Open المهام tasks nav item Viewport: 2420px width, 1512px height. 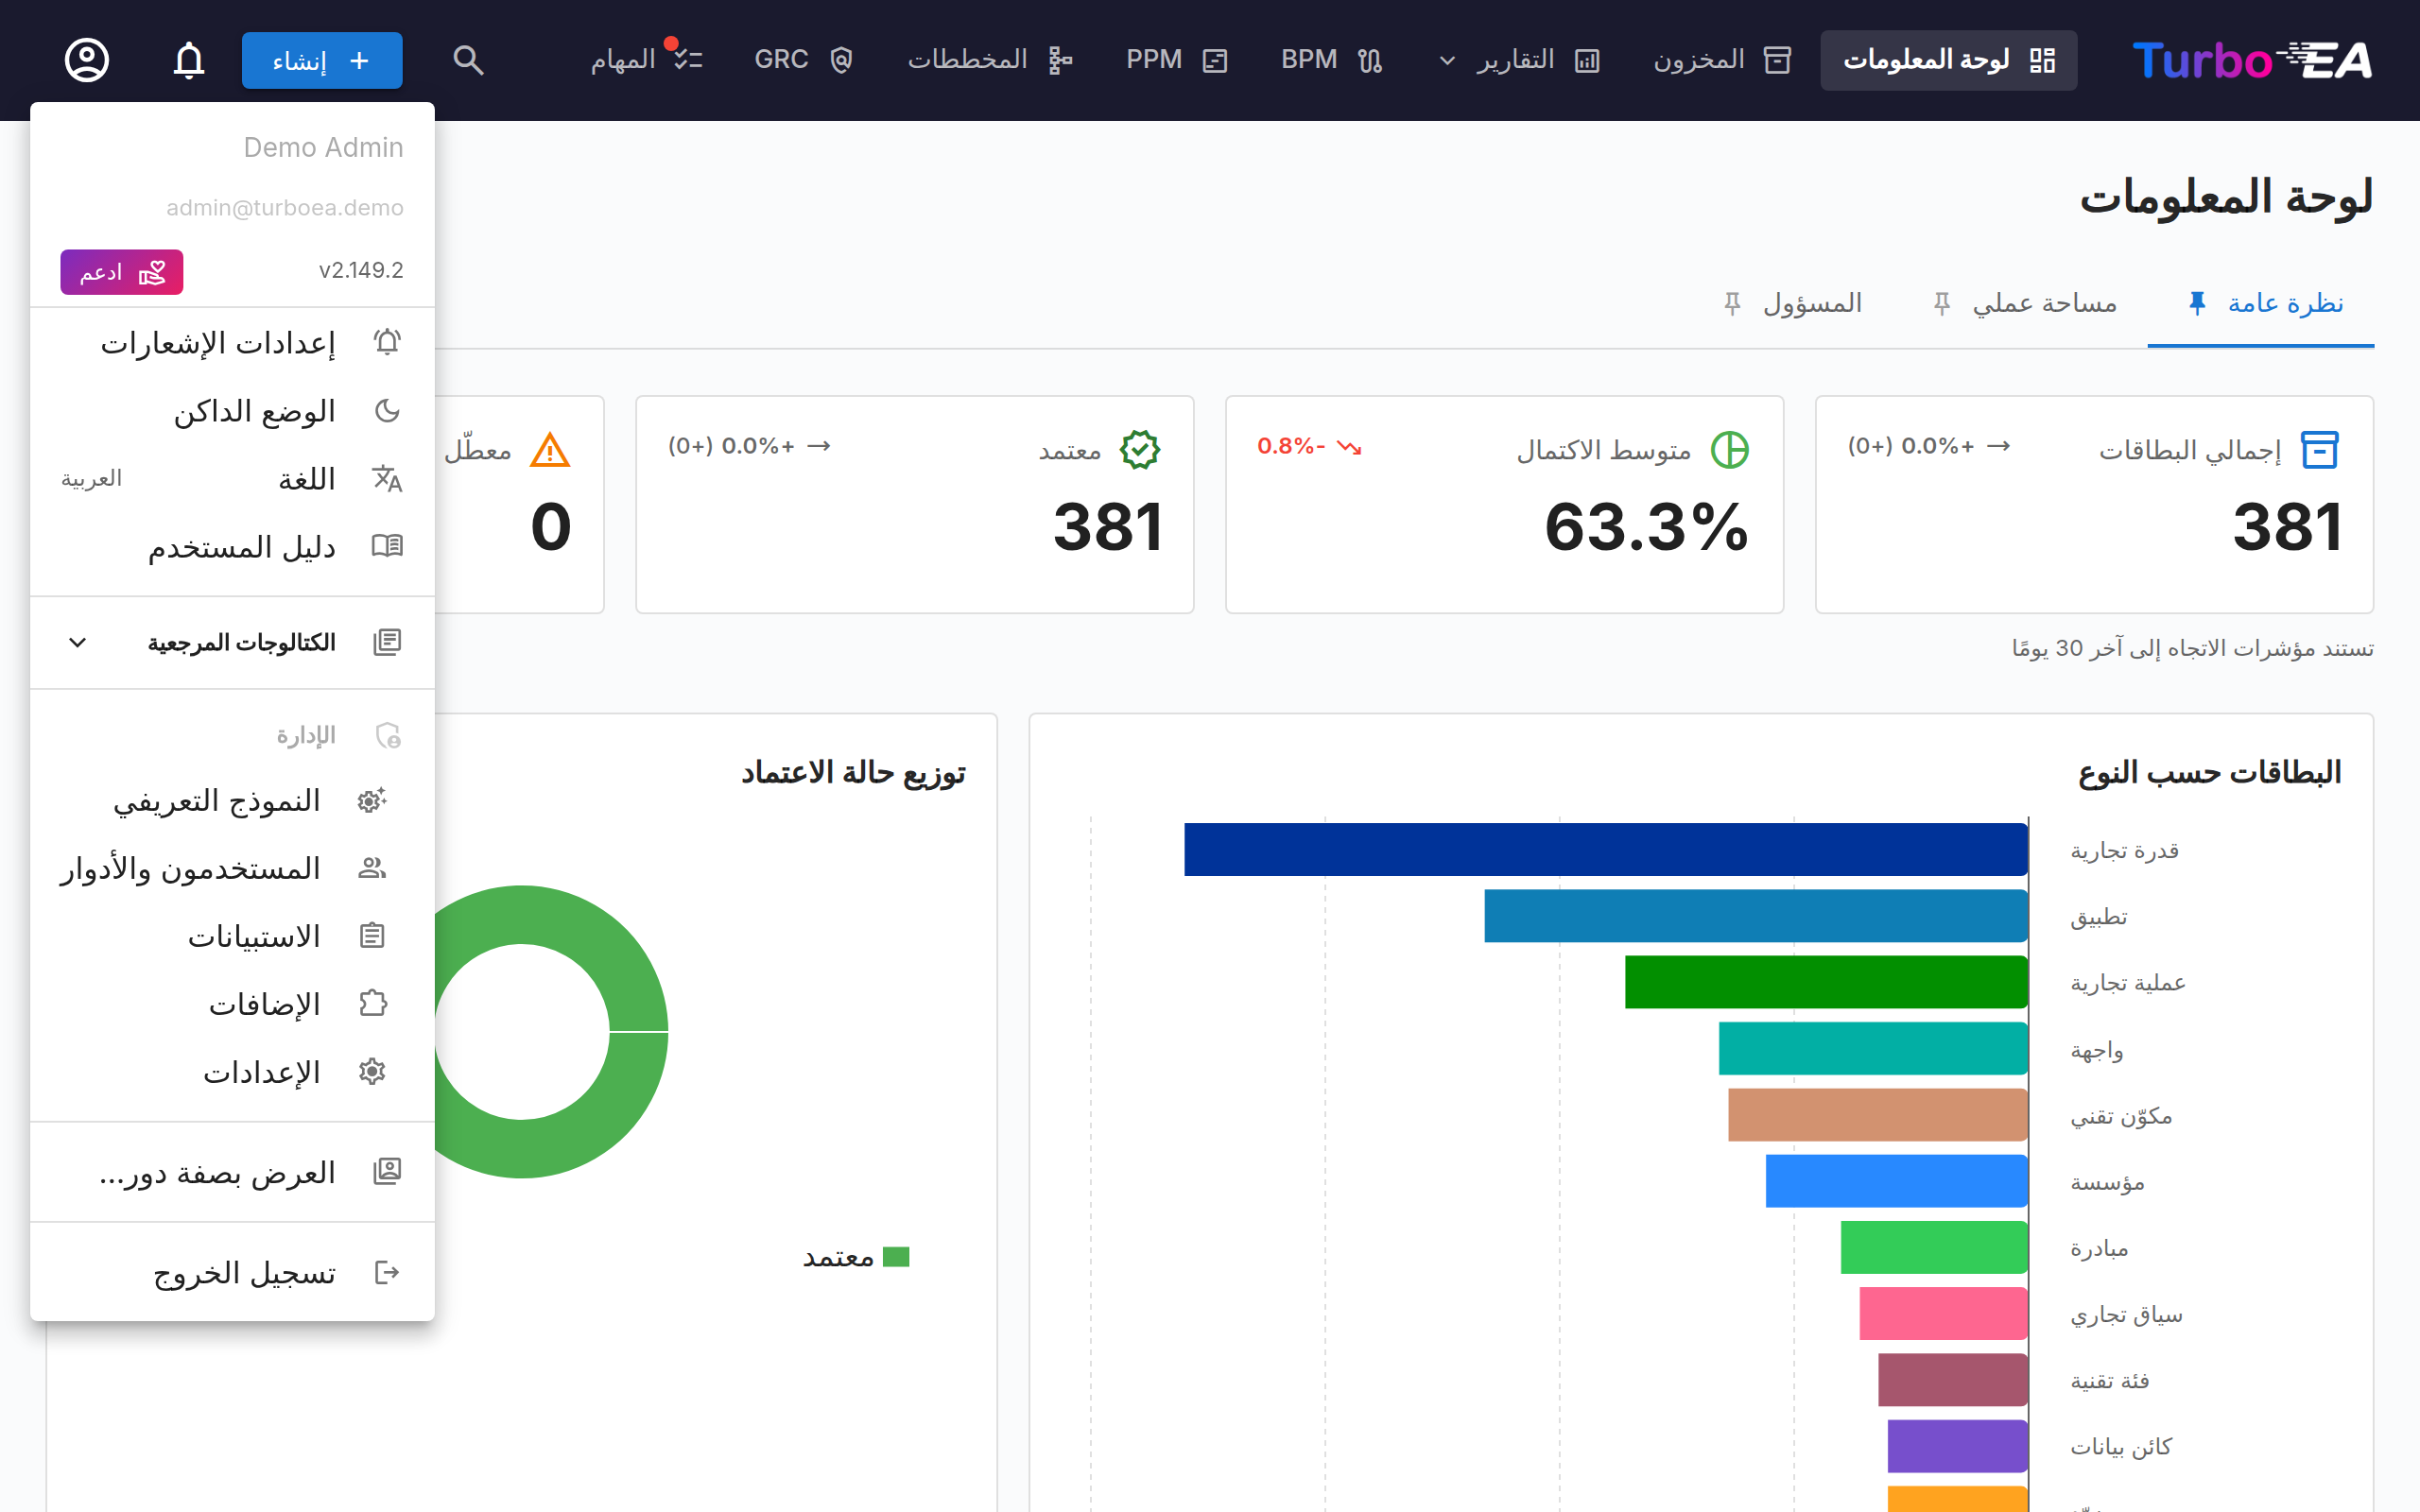[x=646, y=60]
